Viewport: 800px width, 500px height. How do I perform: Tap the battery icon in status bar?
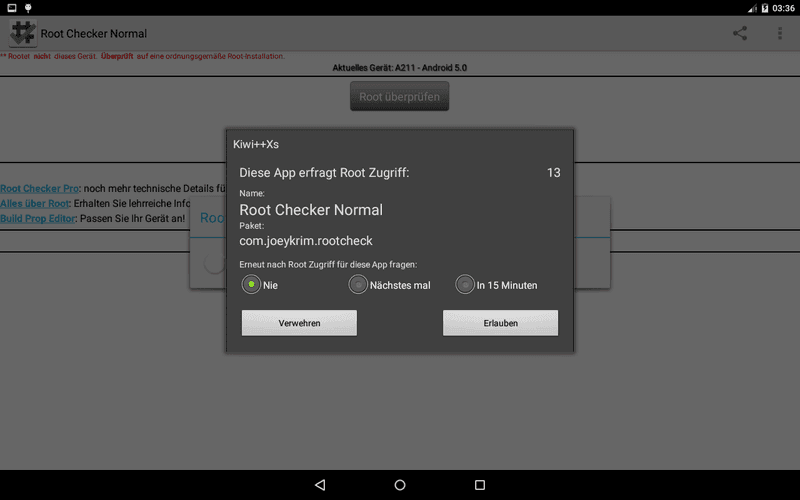765,8
